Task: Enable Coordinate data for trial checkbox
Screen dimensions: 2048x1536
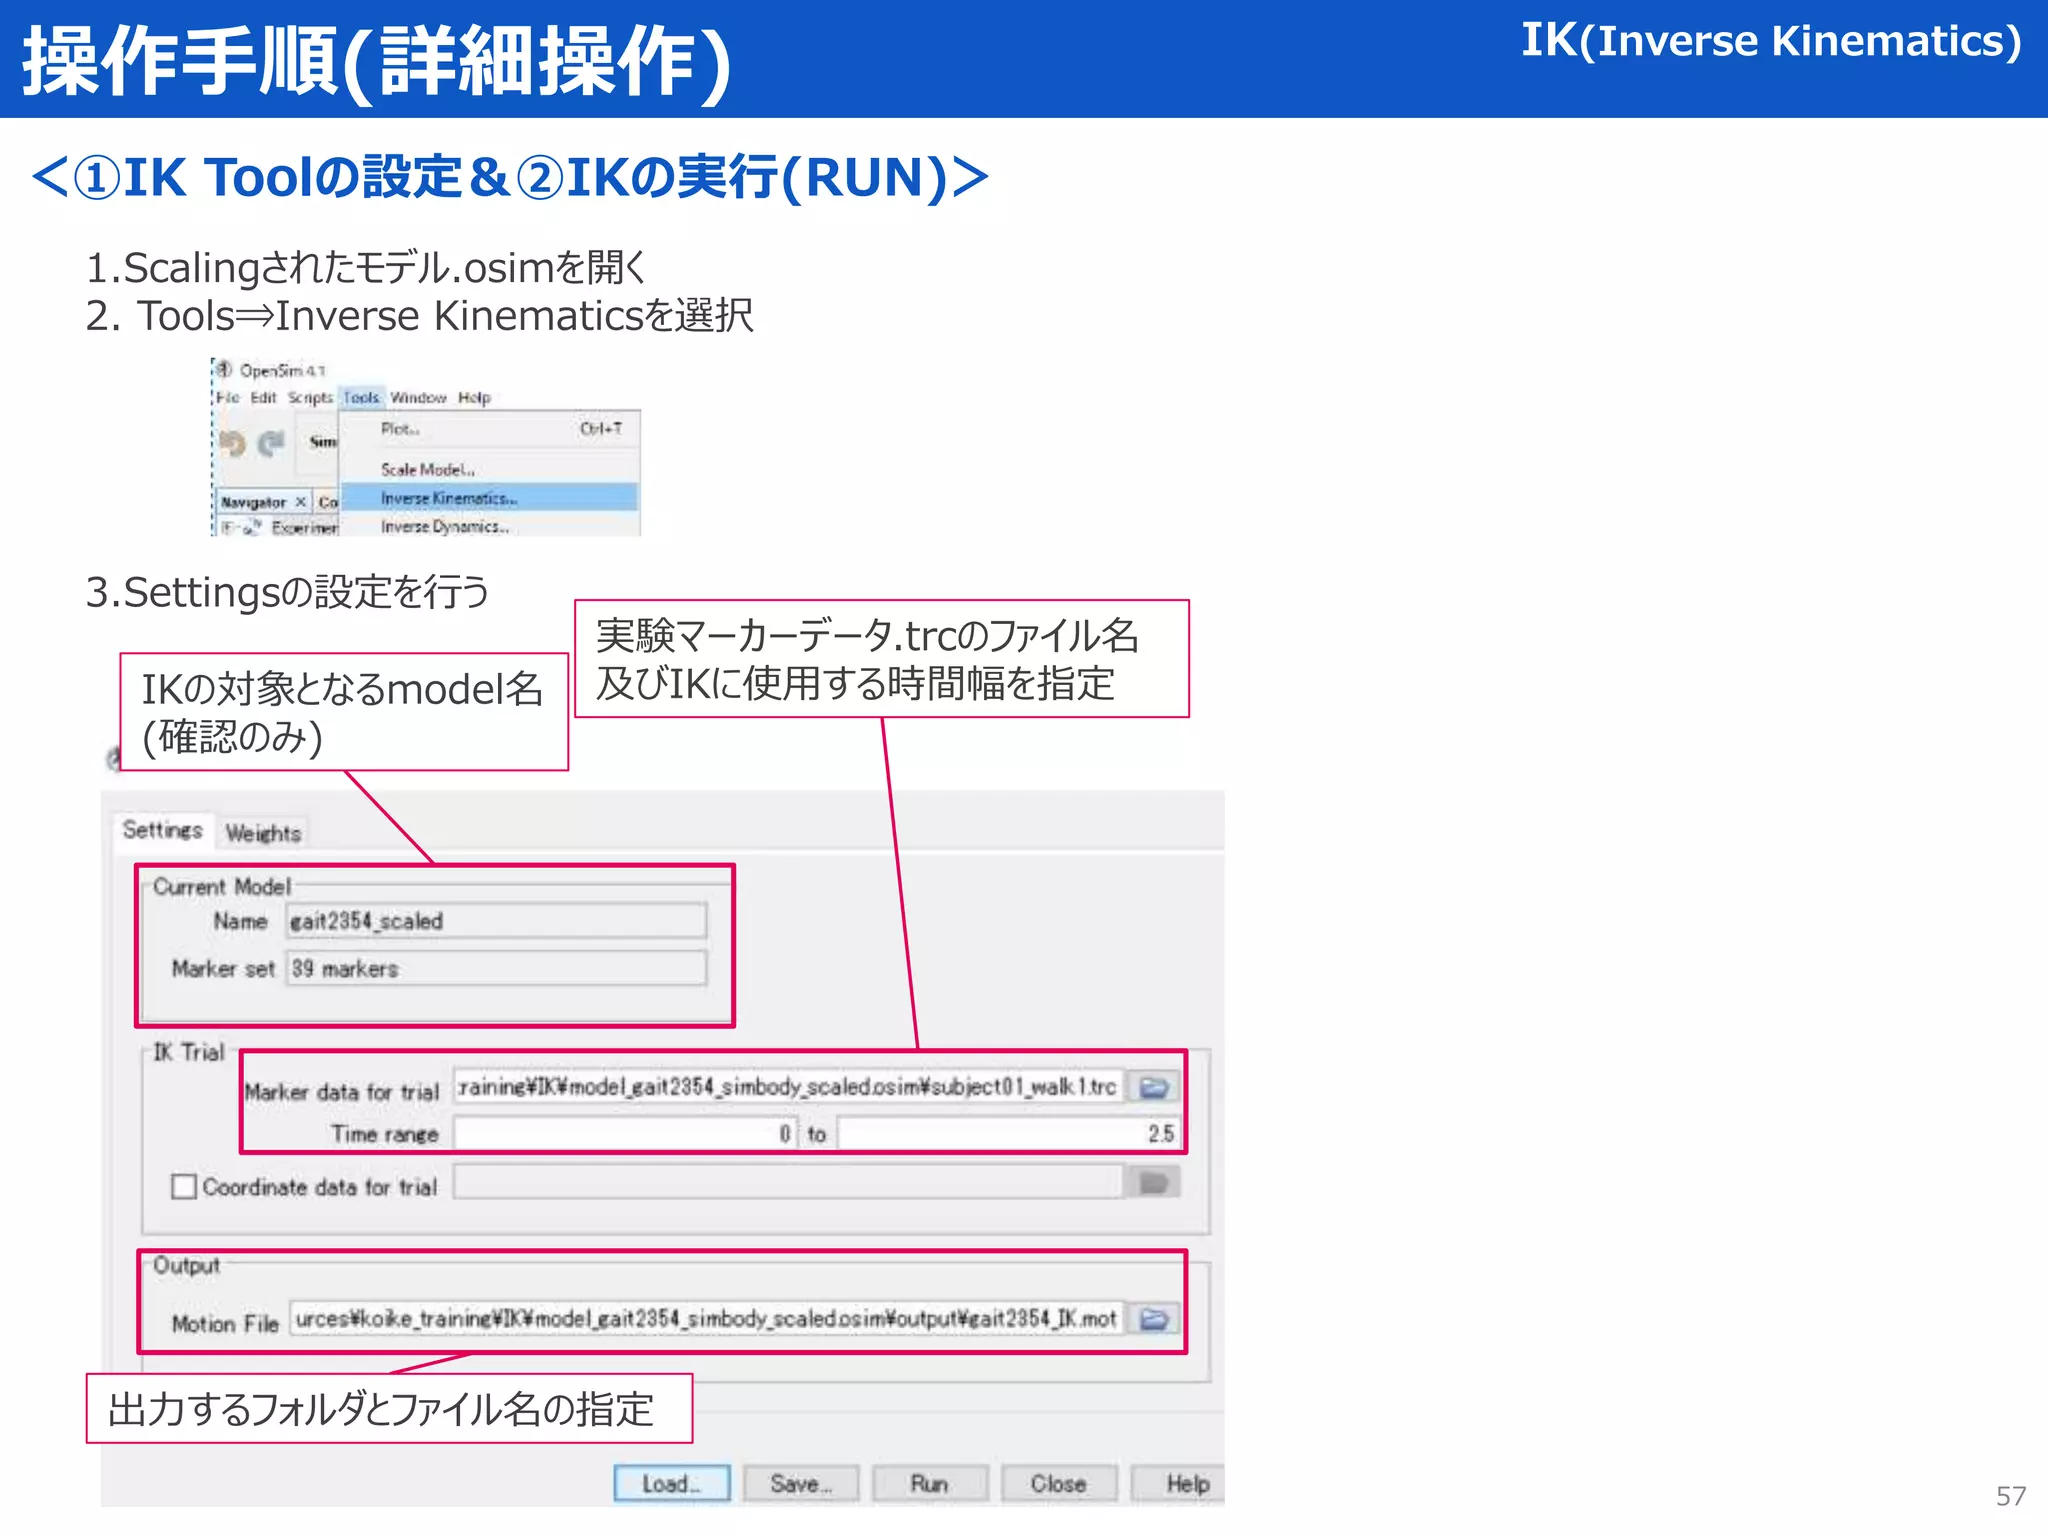Action: click(183, 1187)
